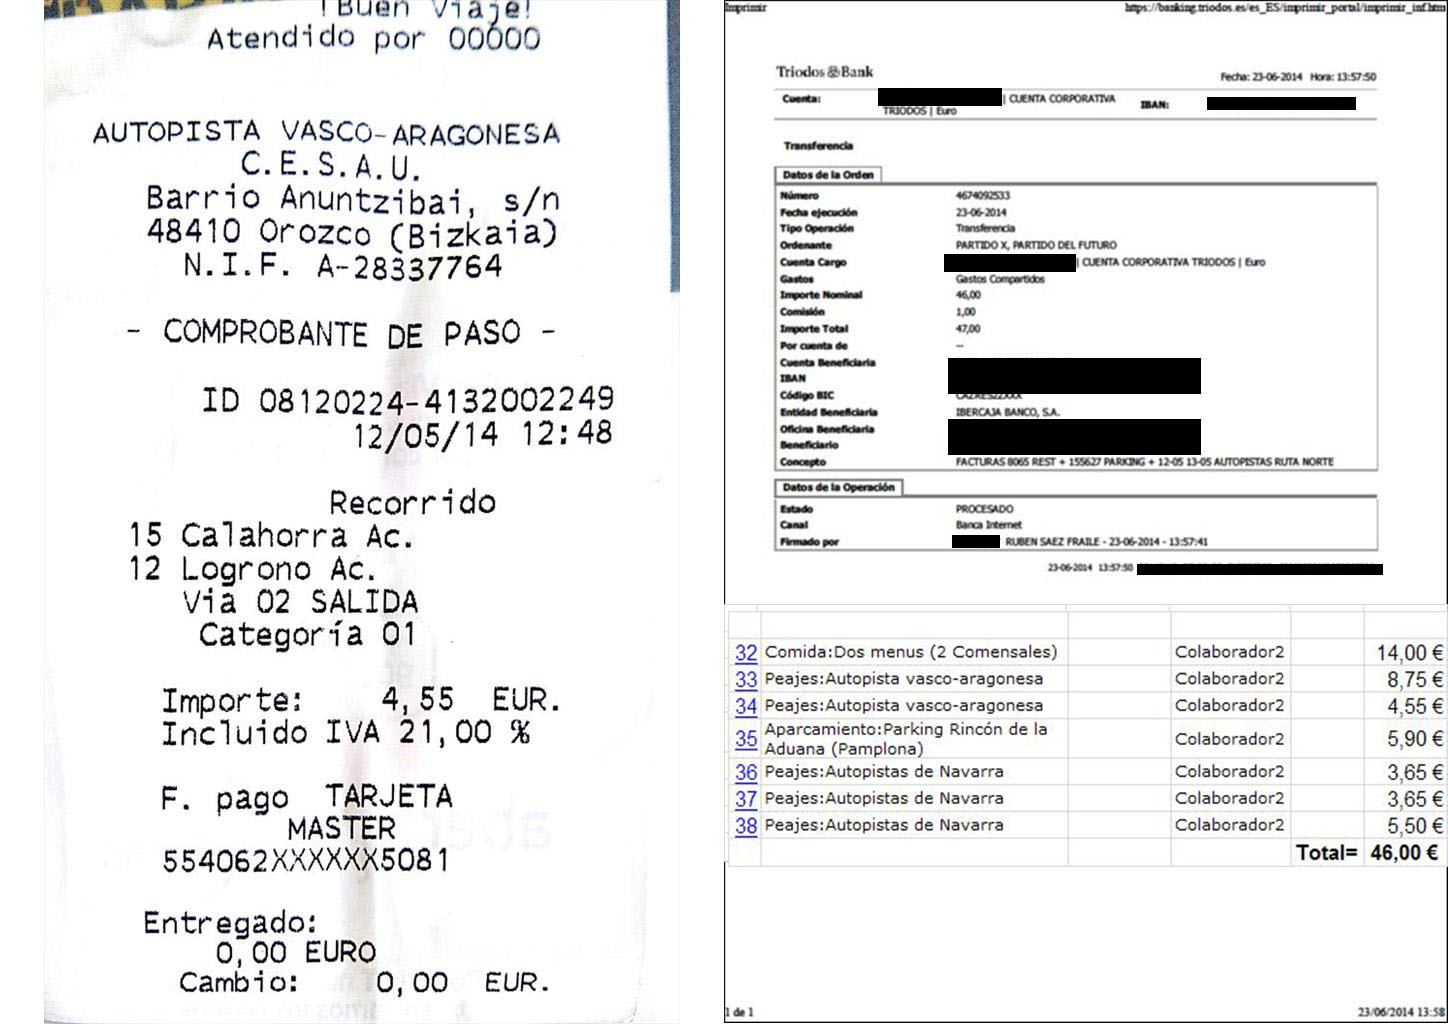Click the "5,90 €" parking amount
The height and width of the screenshot is (1024, 1448).
pos(1415,739)
